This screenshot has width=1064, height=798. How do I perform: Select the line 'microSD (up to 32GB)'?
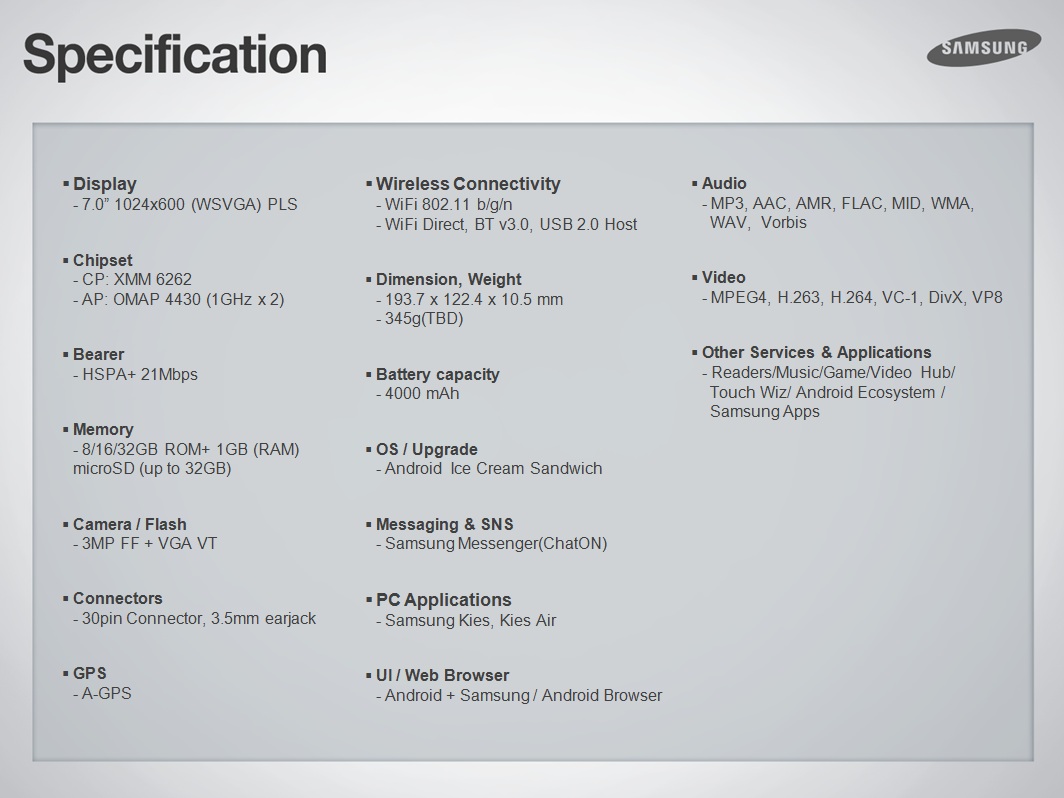click(152, 469)
